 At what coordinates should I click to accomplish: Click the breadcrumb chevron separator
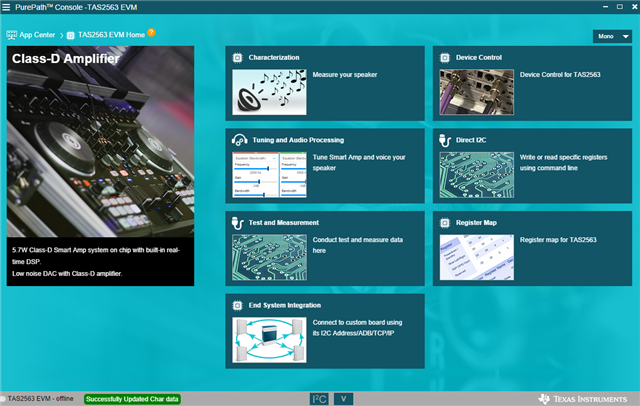(62, 35)
